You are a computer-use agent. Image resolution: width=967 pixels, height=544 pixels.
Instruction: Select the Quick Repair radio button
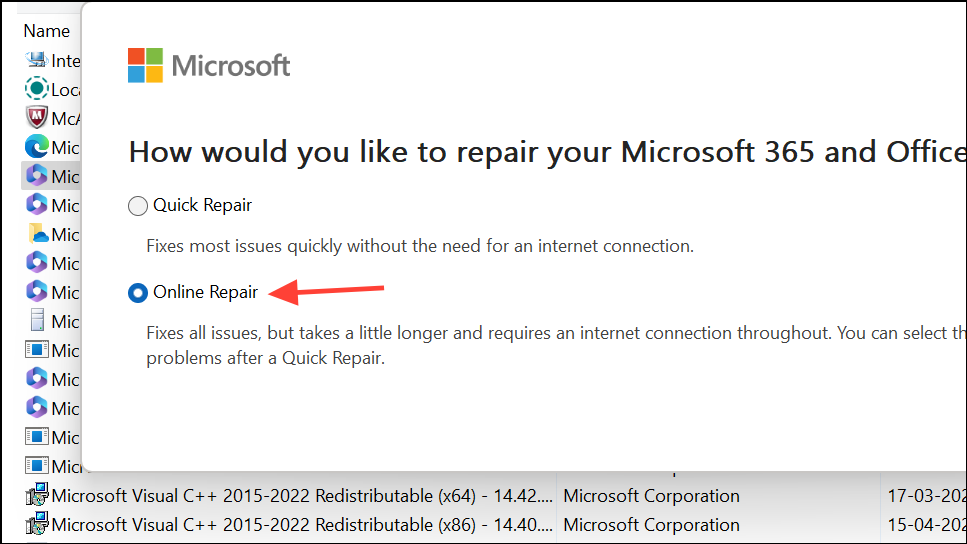[138, 206]
